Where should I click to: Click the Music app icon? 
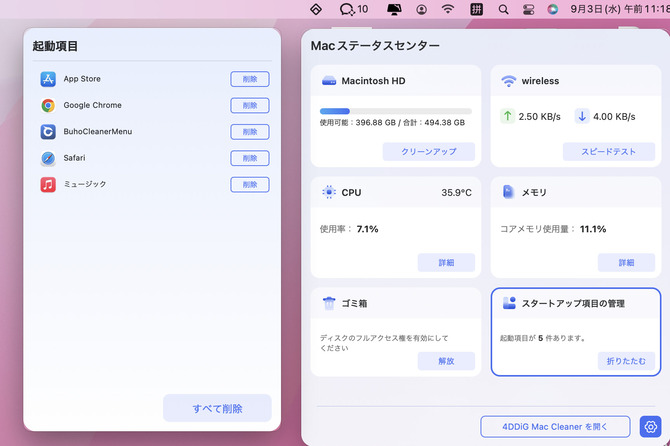click(x=48, y=185)
